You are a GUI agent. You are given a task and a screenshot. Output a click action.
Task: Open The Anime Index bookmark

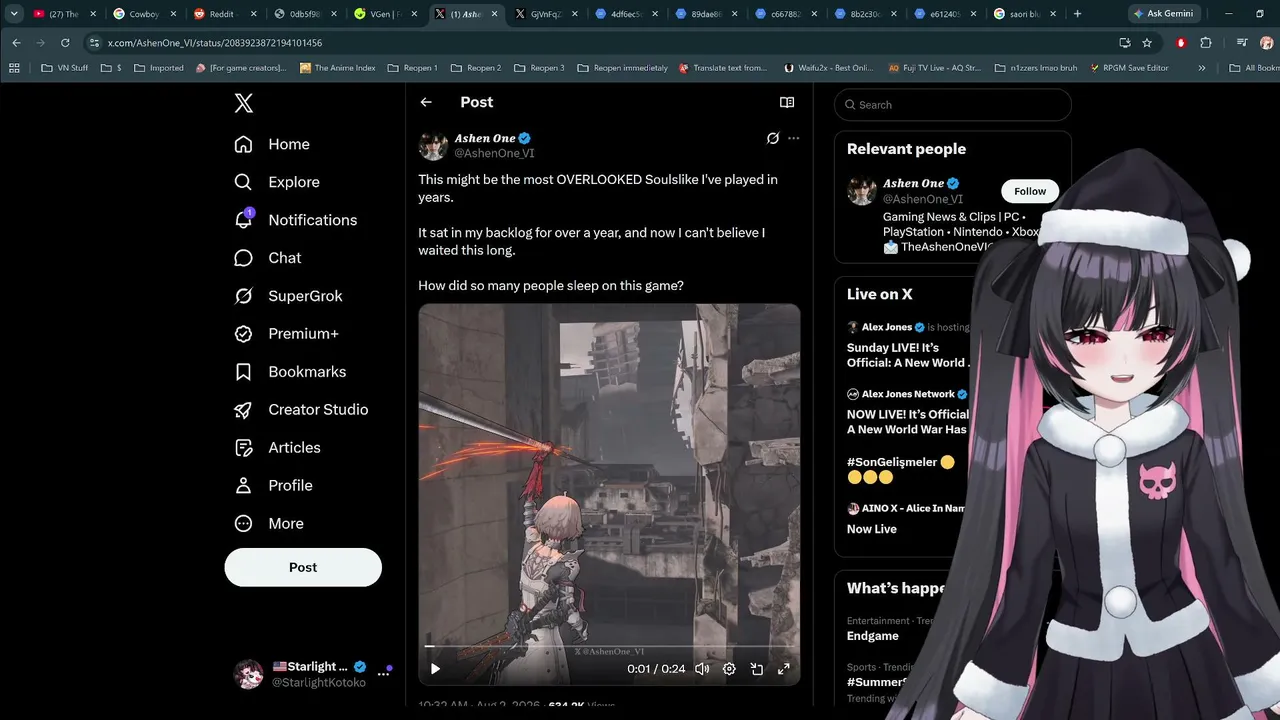pyautogui.click(x=337, y=68)
